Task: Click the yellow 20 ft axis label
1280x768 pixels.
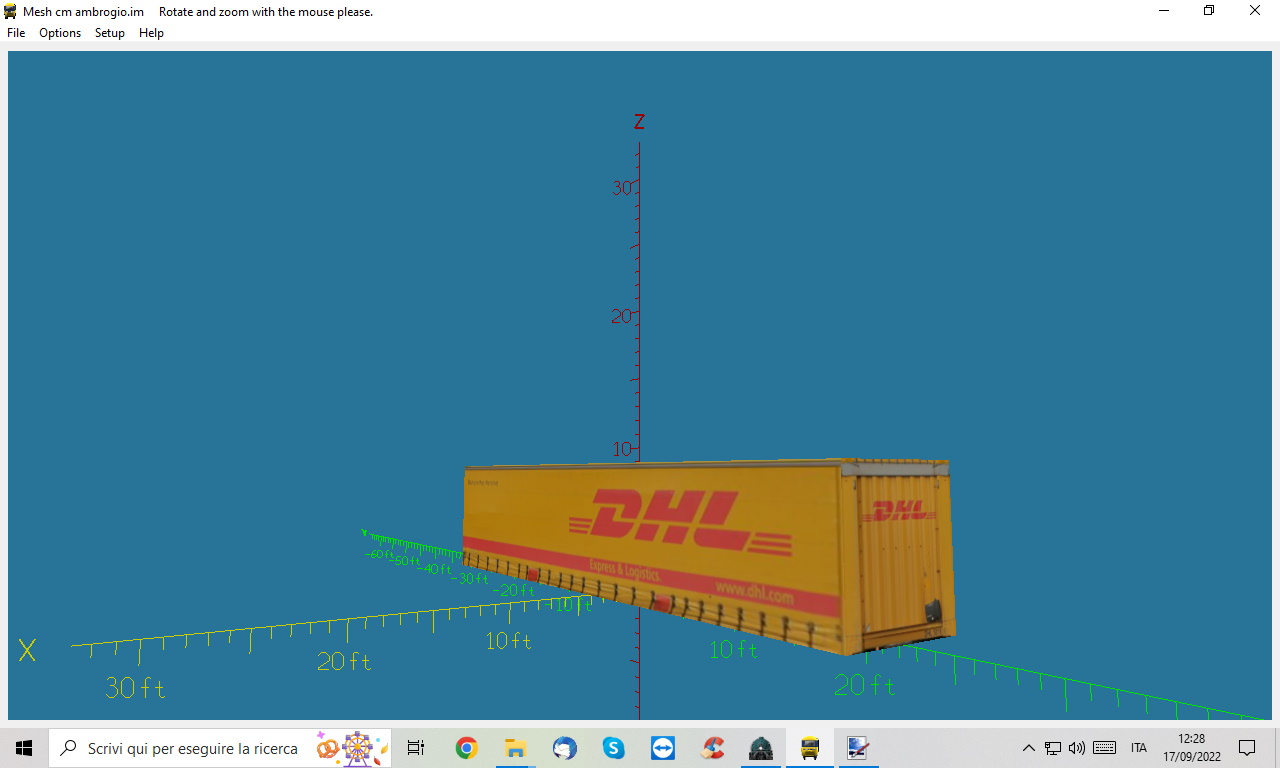Action: (344, 661)
